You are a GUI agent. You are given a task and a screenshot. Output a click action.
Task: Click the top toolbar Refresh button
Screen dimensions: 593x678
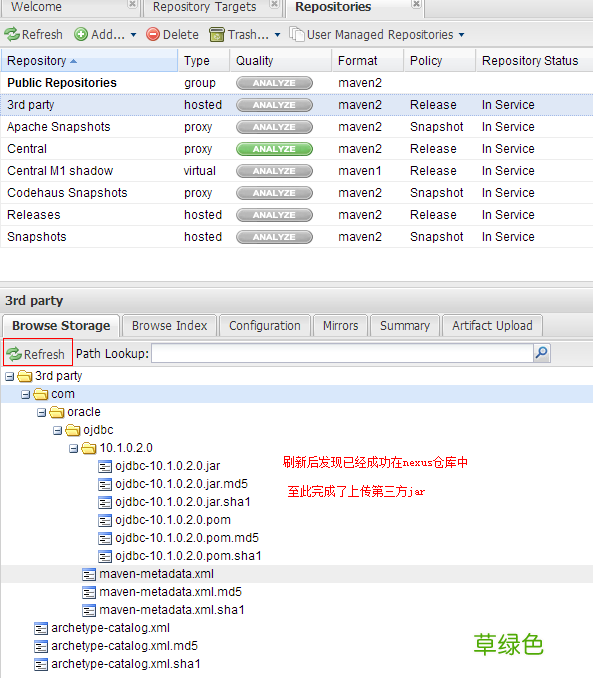(33, 35)
